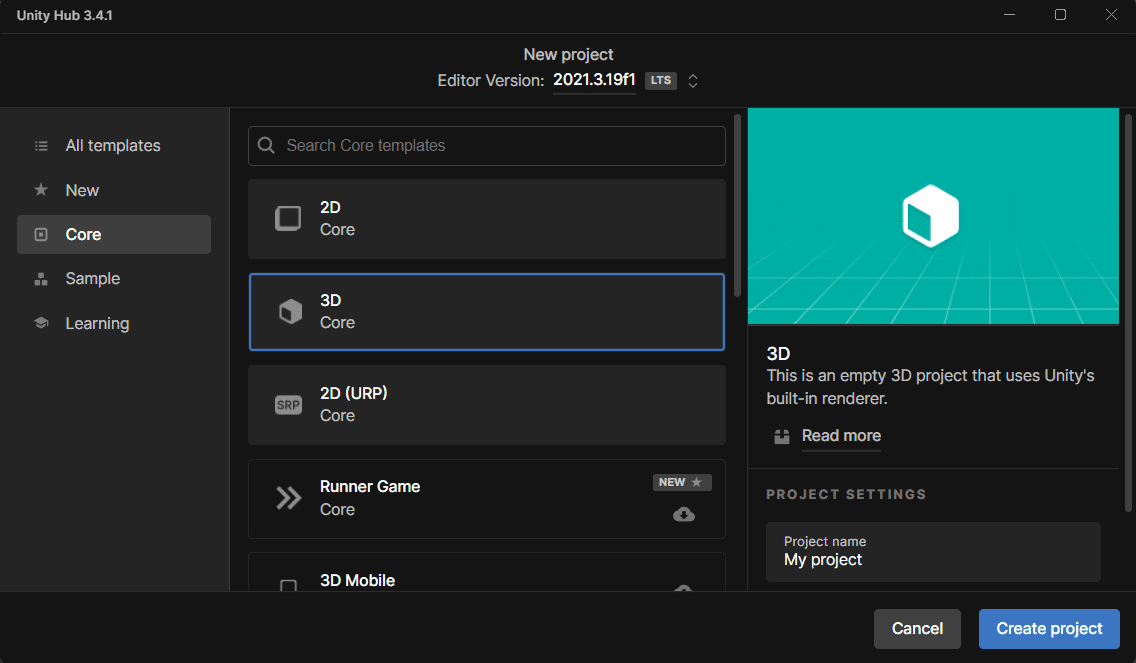Open the Read more link
Image resolution: width=1136 pixels, height=663 pixels.
840,436
